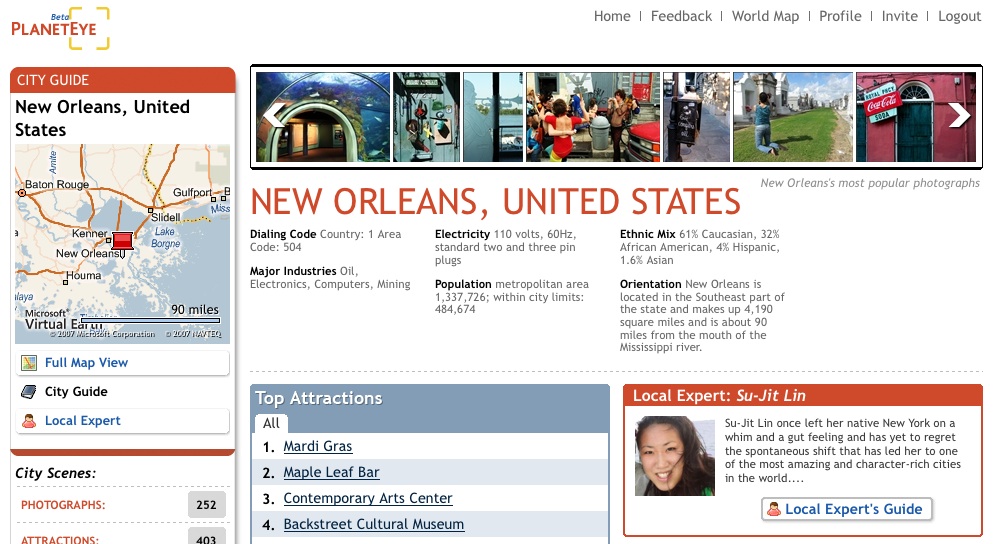Select City Guide in sidebar

tap(76, 391)
